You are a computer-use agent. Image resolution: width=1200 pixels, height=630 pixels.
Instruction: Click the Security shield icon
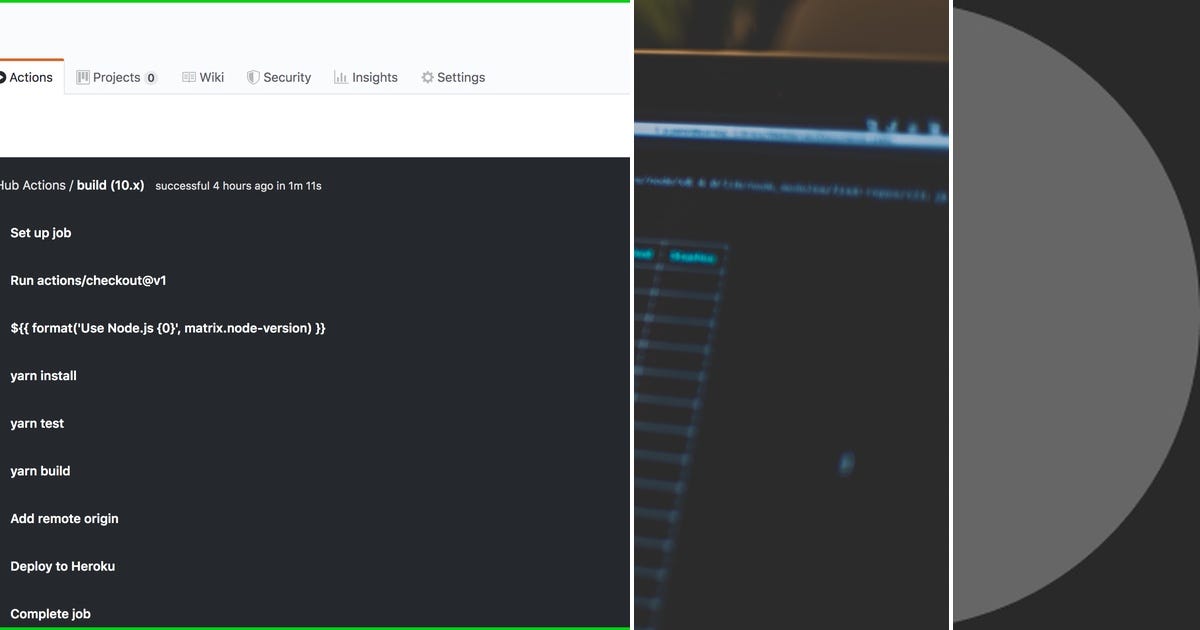(253, 77)
